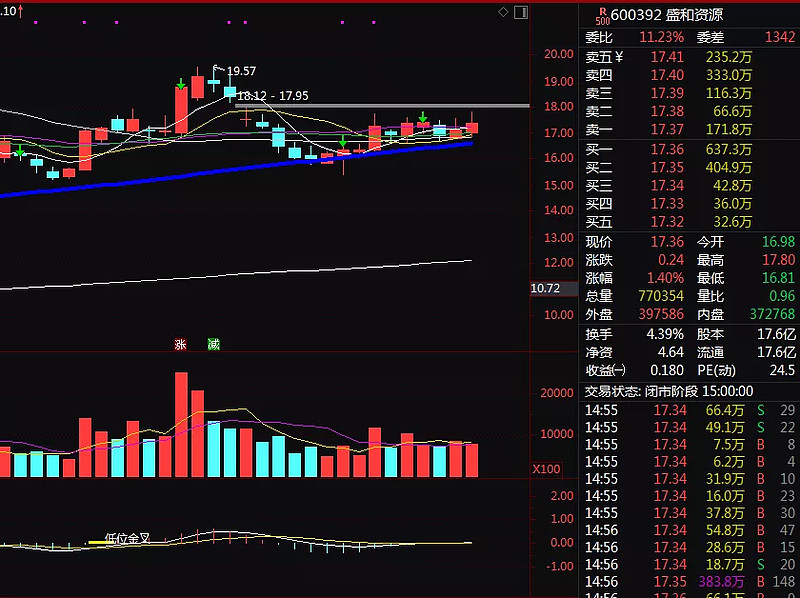This screenshot has height=598, width=800.
Task: Select the trade row with 7.5万 volume
Action: [690, 444]
